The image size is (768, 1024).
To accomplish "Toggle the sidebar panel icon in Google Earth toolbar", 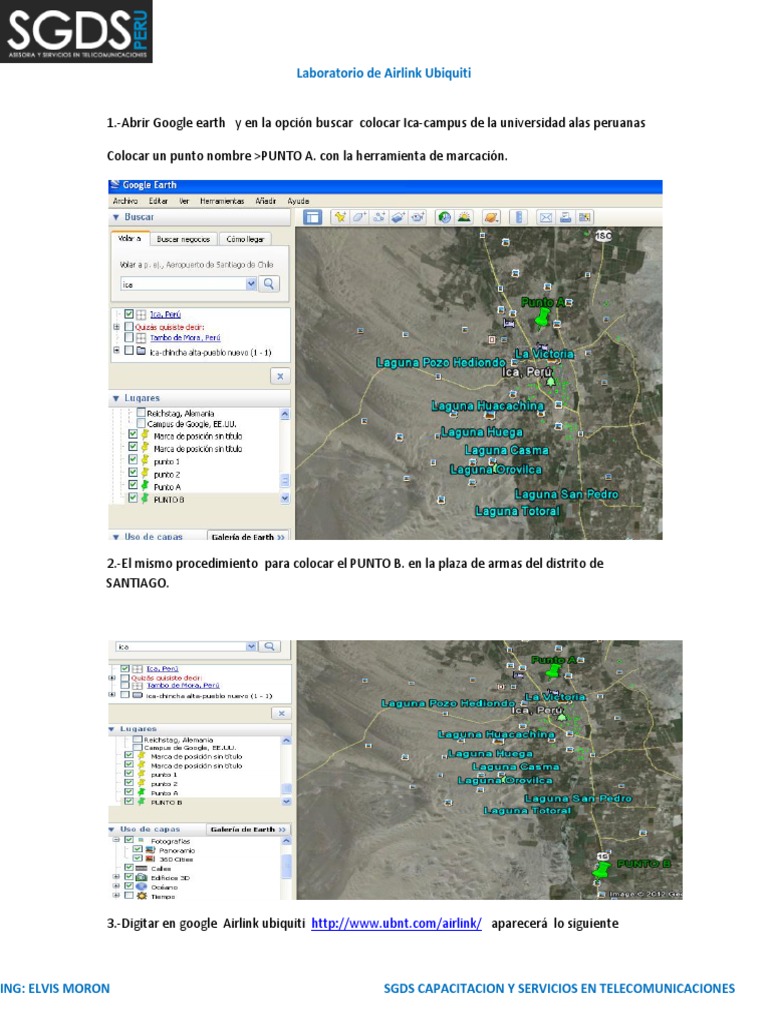I will pos(313,217).
